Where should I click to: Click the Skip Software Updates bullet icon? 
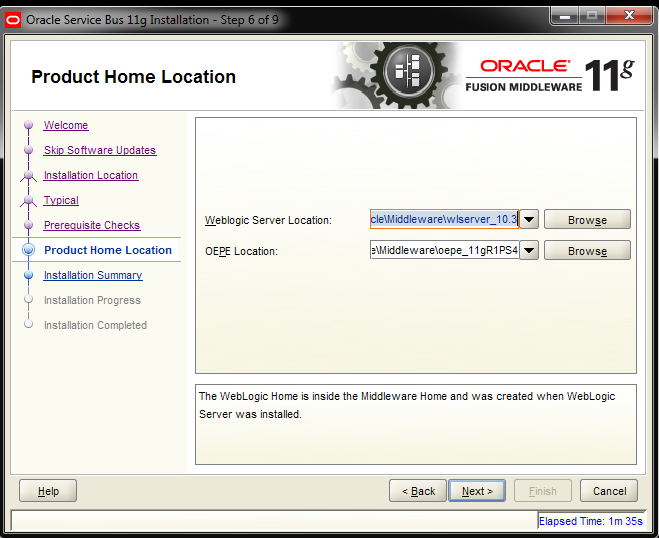[29, 150]
